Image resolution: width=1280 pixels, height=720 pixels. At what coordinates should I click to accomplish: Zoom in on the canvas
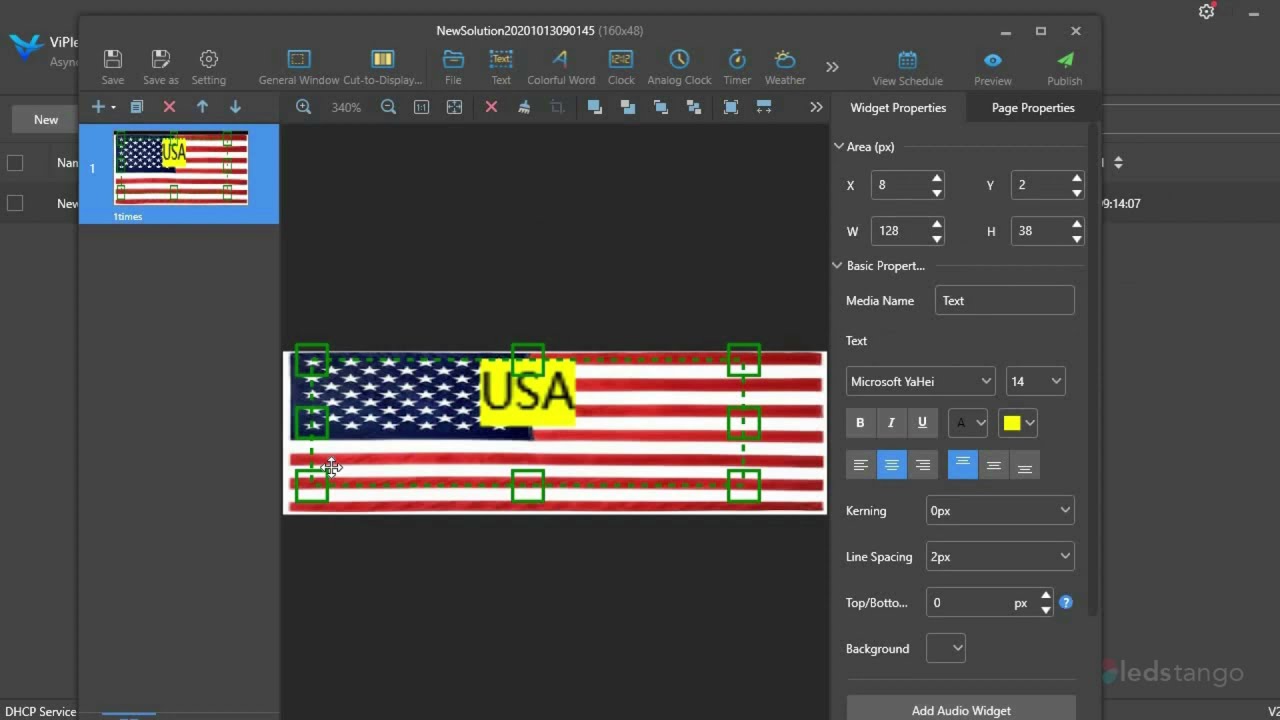303,107
